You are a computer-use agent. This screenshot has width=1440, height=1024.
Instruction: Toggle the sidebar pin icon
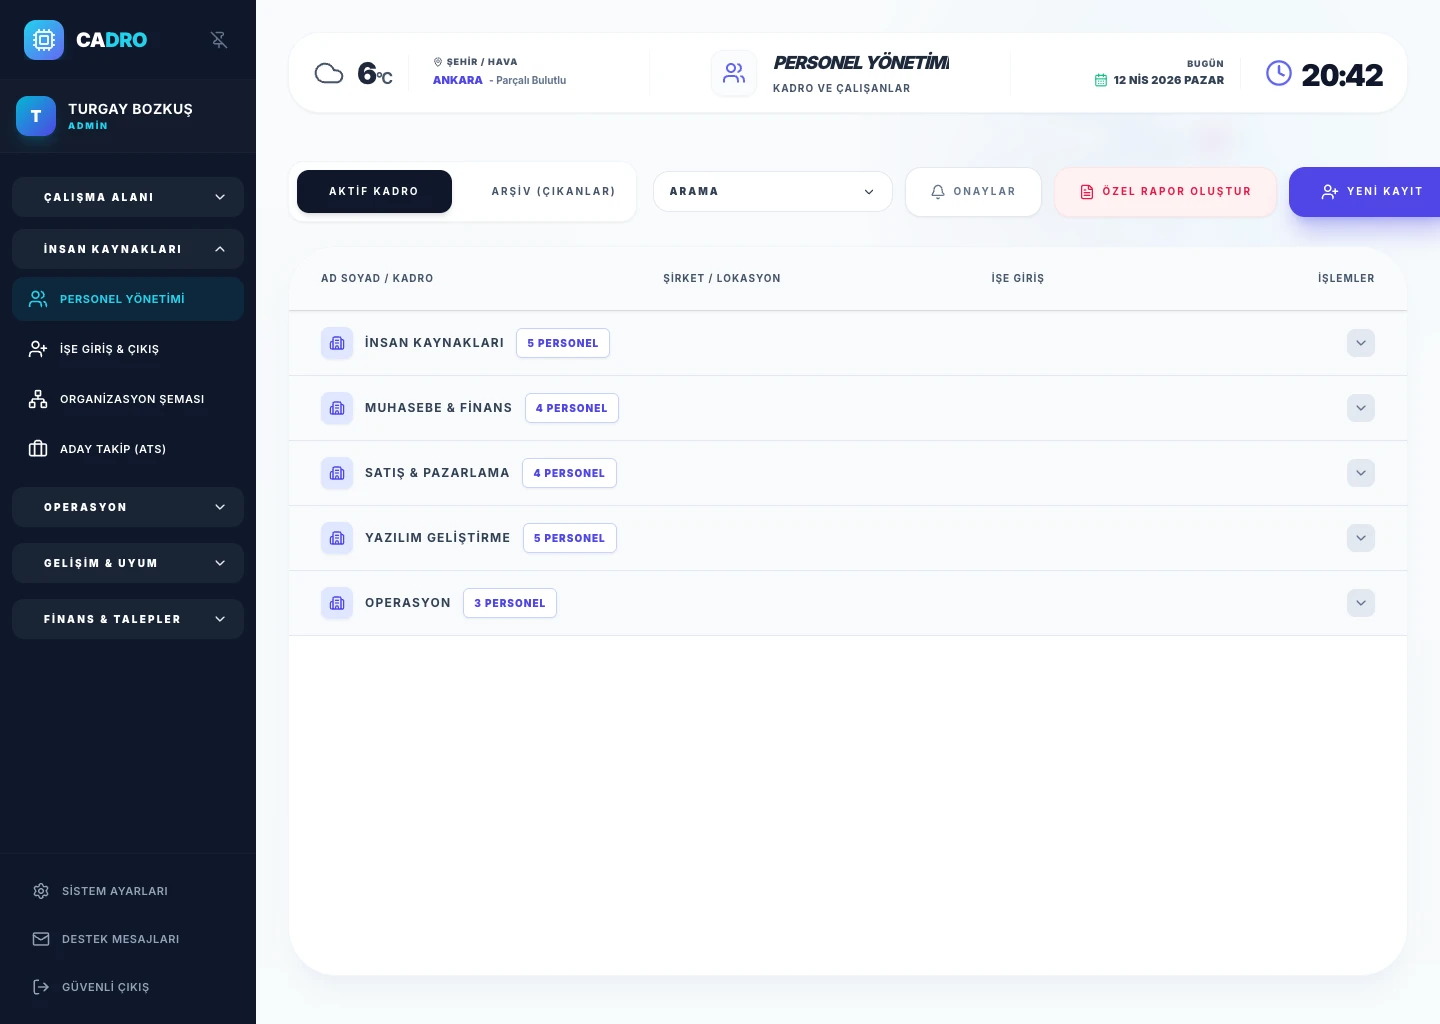click(x=219, y=40)
